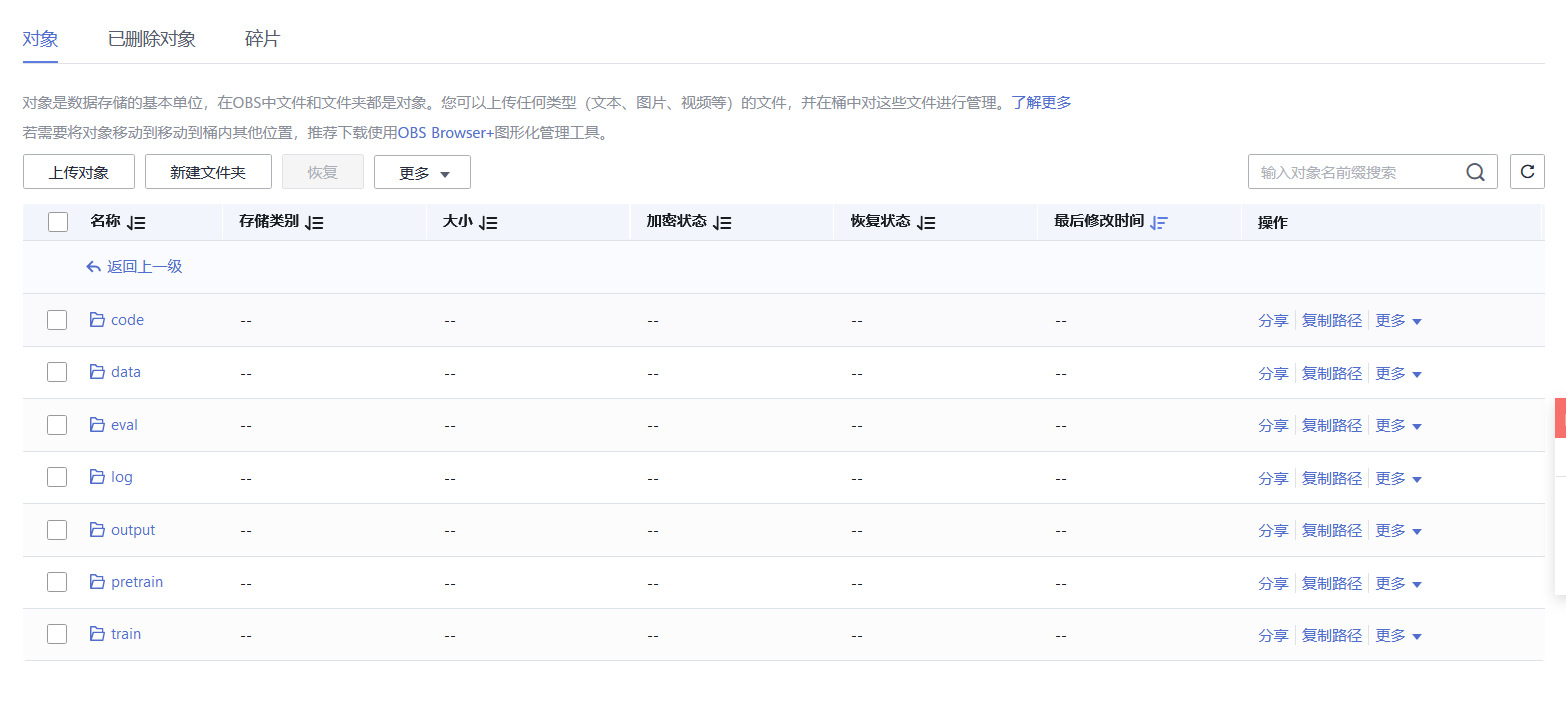
Task: Tick the train folder checkbox
Action: point(57,634)
